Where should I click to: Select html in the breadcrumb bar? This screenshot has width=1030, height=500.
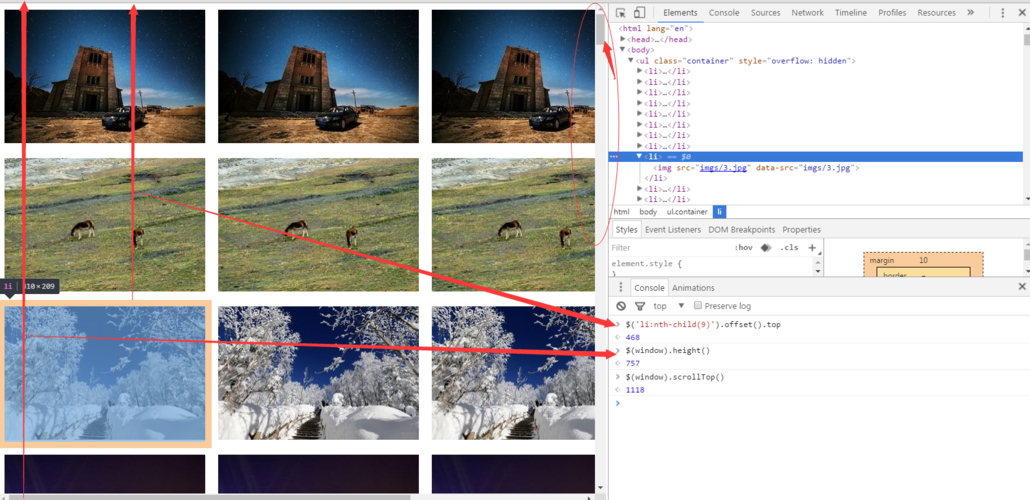coord(621,212)
